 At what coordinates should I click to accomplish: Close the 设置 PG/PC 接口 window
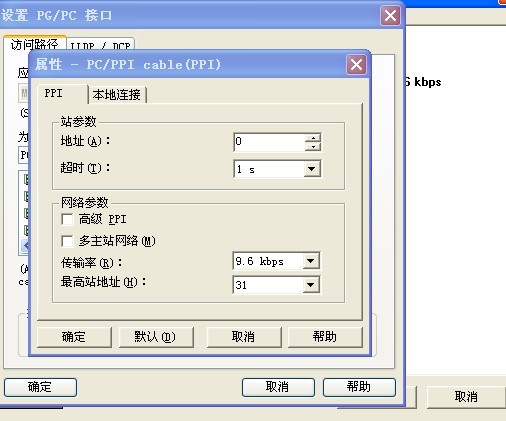[x=390, y=16]
